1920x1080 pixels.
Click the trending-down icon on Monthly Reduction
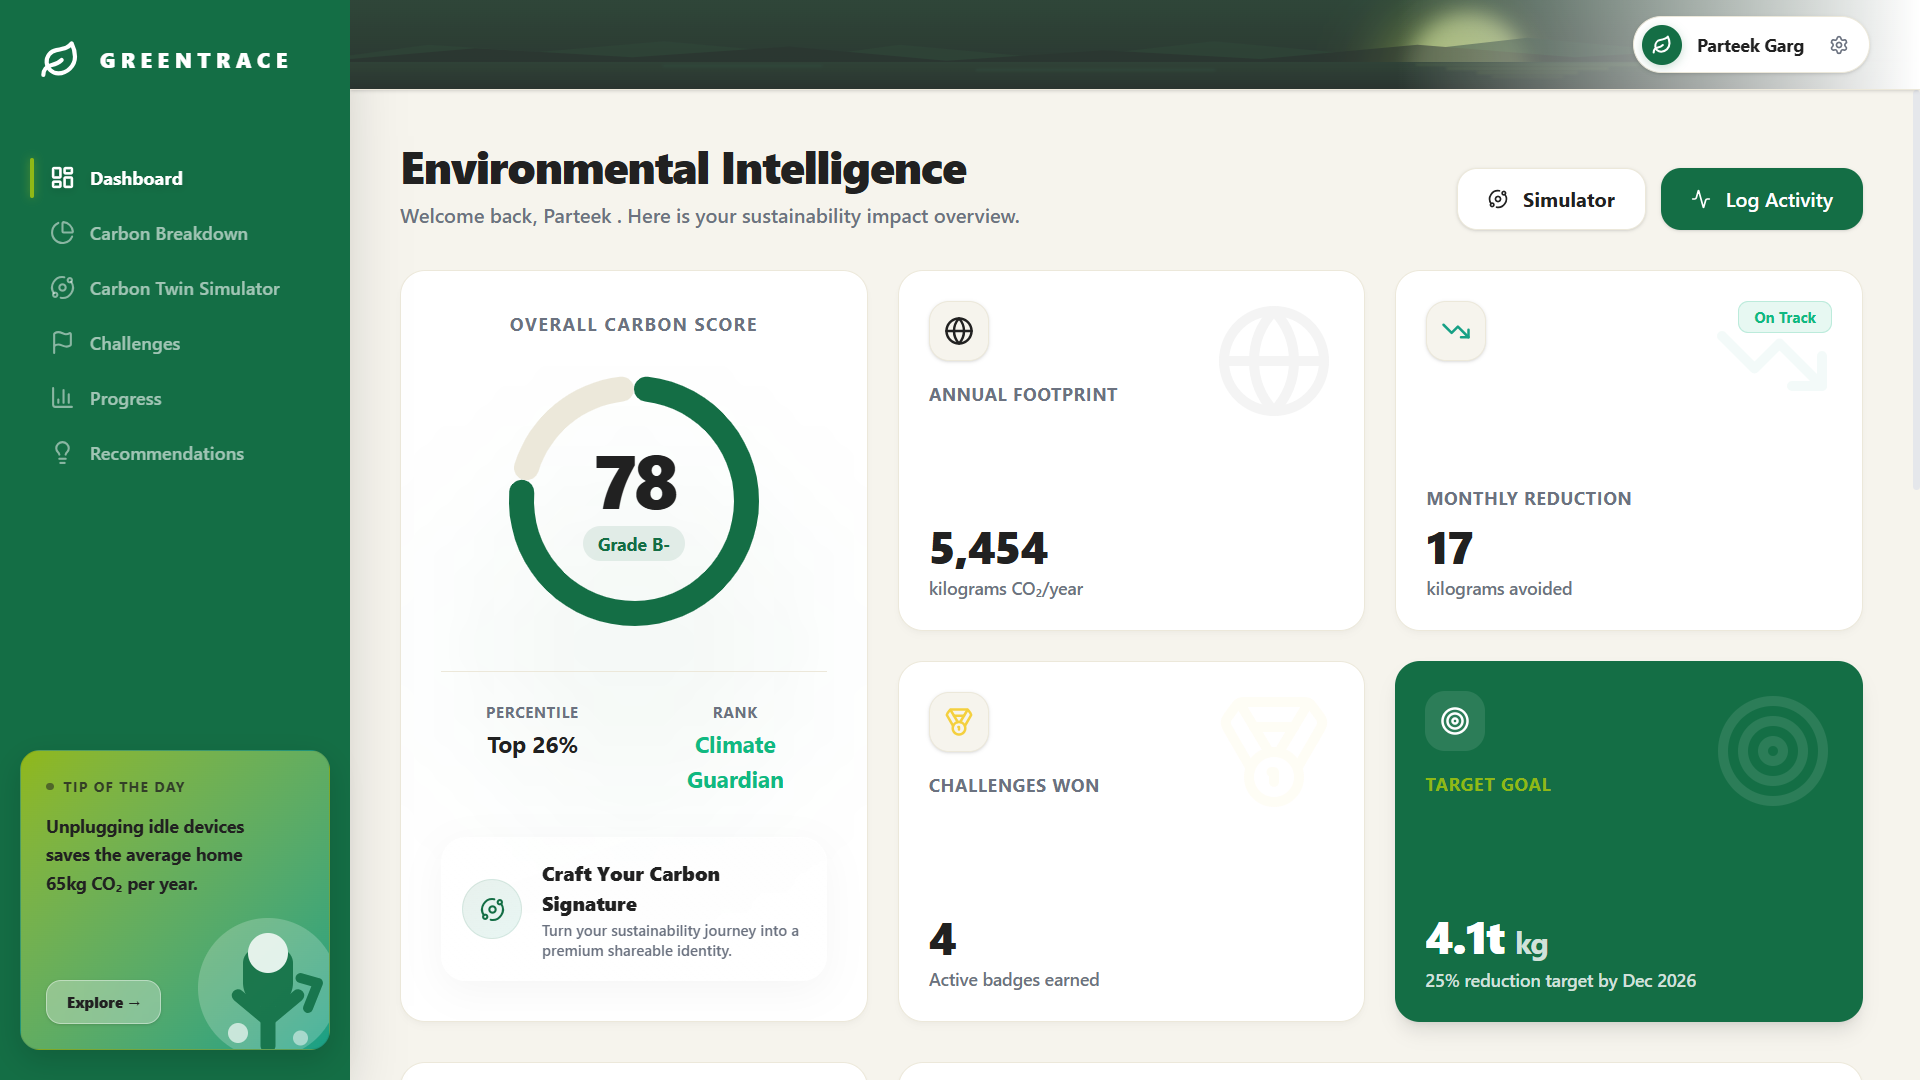[1456, 331]
